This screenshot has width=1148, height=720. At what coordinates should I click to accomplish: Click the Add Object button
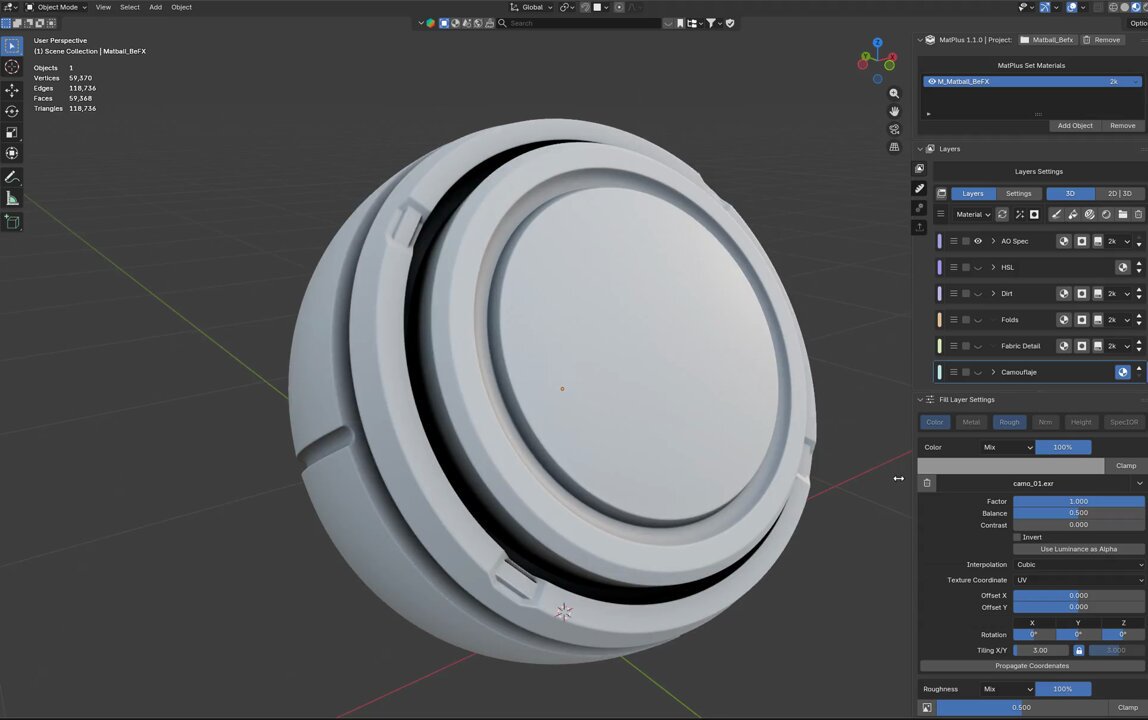1075,126
